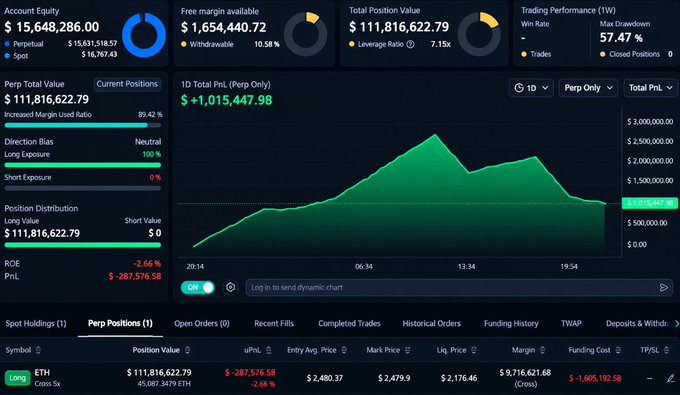
Task: Switch to Recent Fills tab
Action: click(x=274, y=323)
